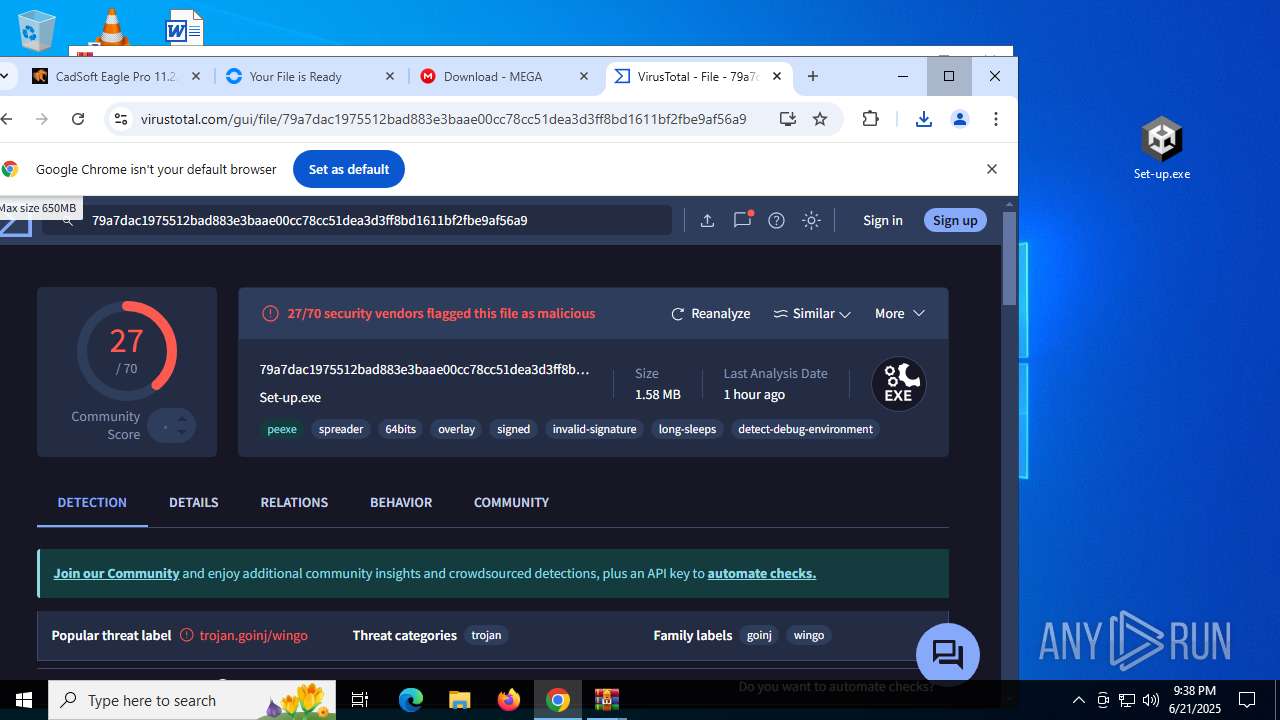Open VirusTotal notifications chat icon
This screenshot has height=720, width=1280.
[x=742, y=220]
